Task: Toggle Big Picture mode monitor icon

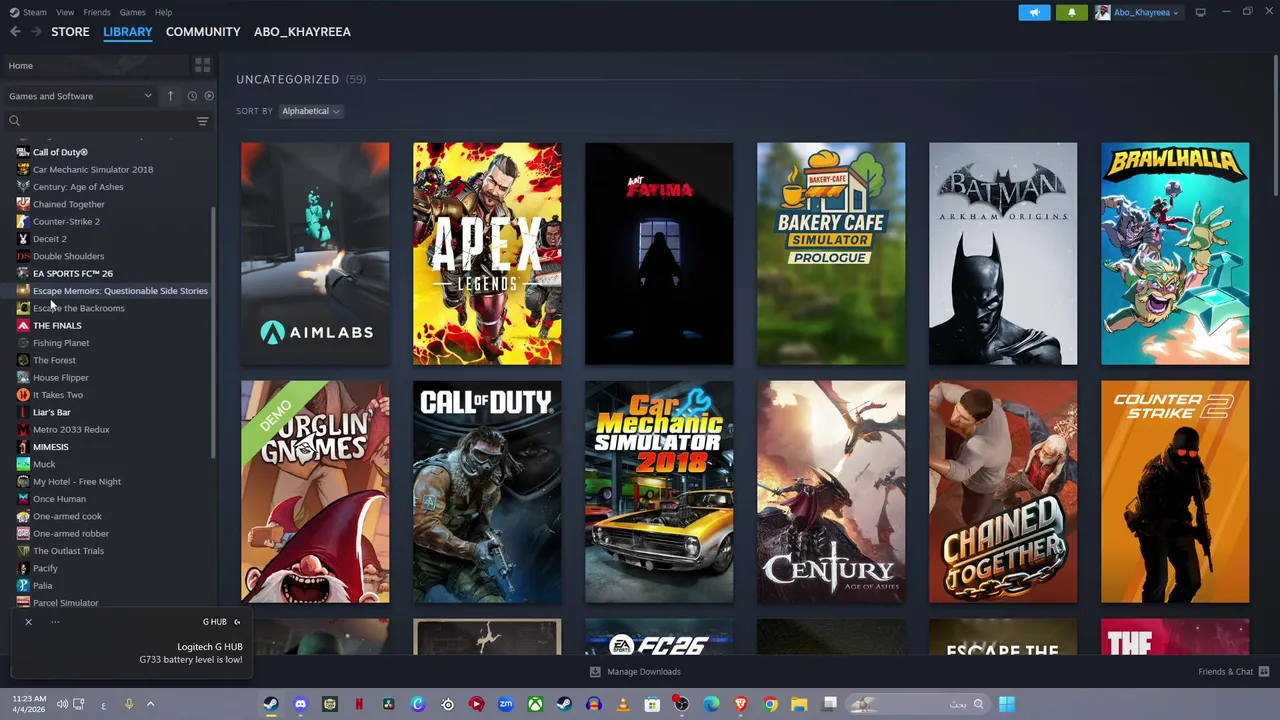Action: [1200, 12]
